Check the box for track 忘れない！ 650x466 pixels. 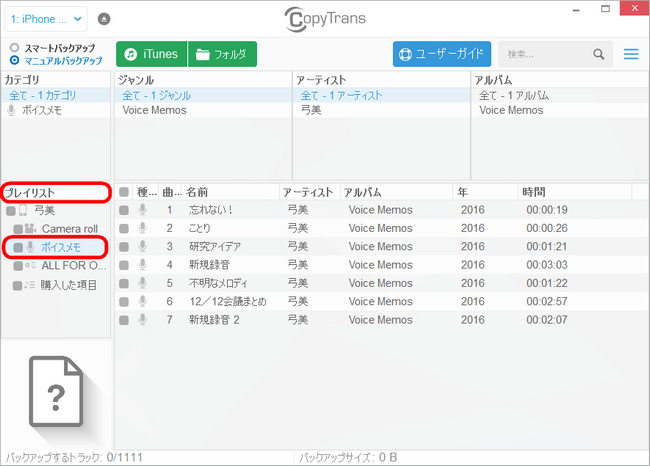tap(124, 210)
